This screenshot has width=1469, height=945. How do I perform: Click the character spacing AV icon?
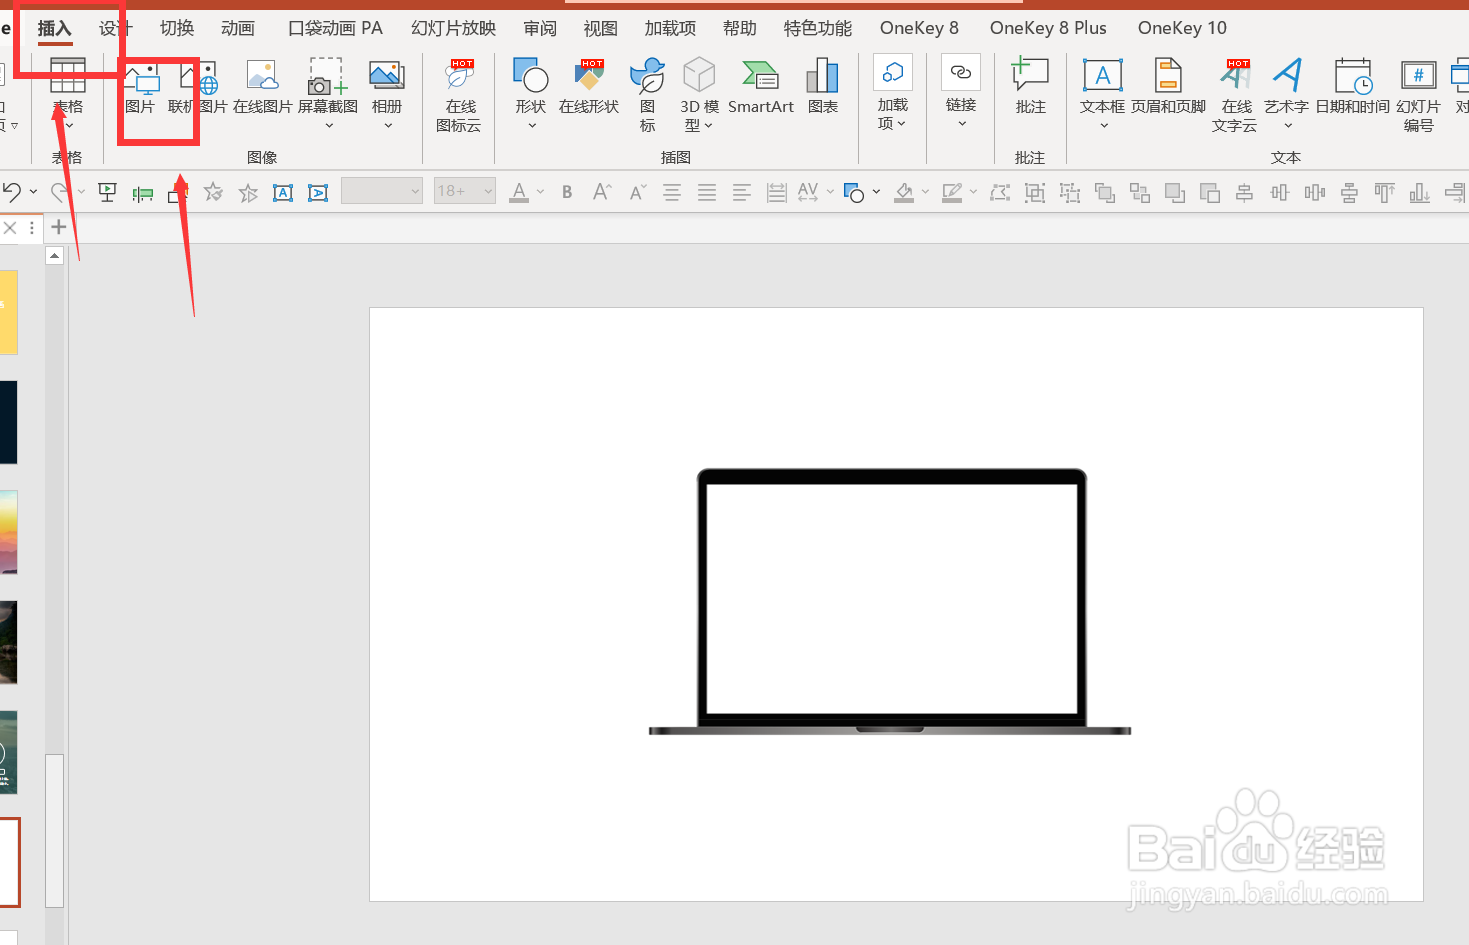tap(808, 192)
